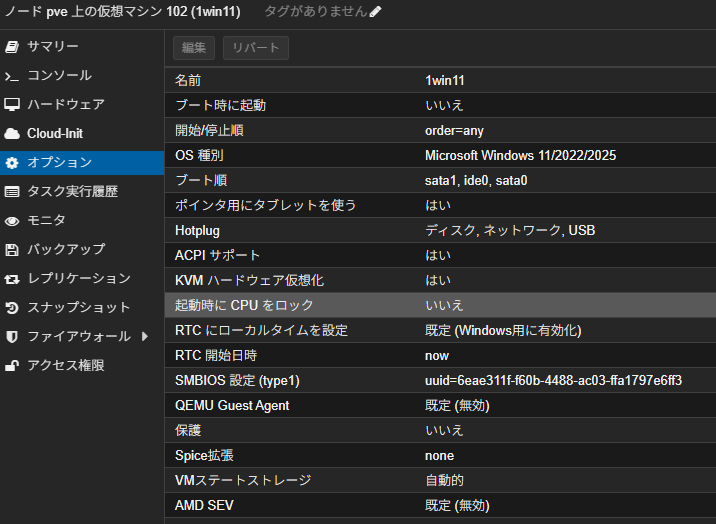Click the order=any value
Image resolution: width=716 pixels, height=524 pixels.
pyautogui.click(x=454, y=131)
